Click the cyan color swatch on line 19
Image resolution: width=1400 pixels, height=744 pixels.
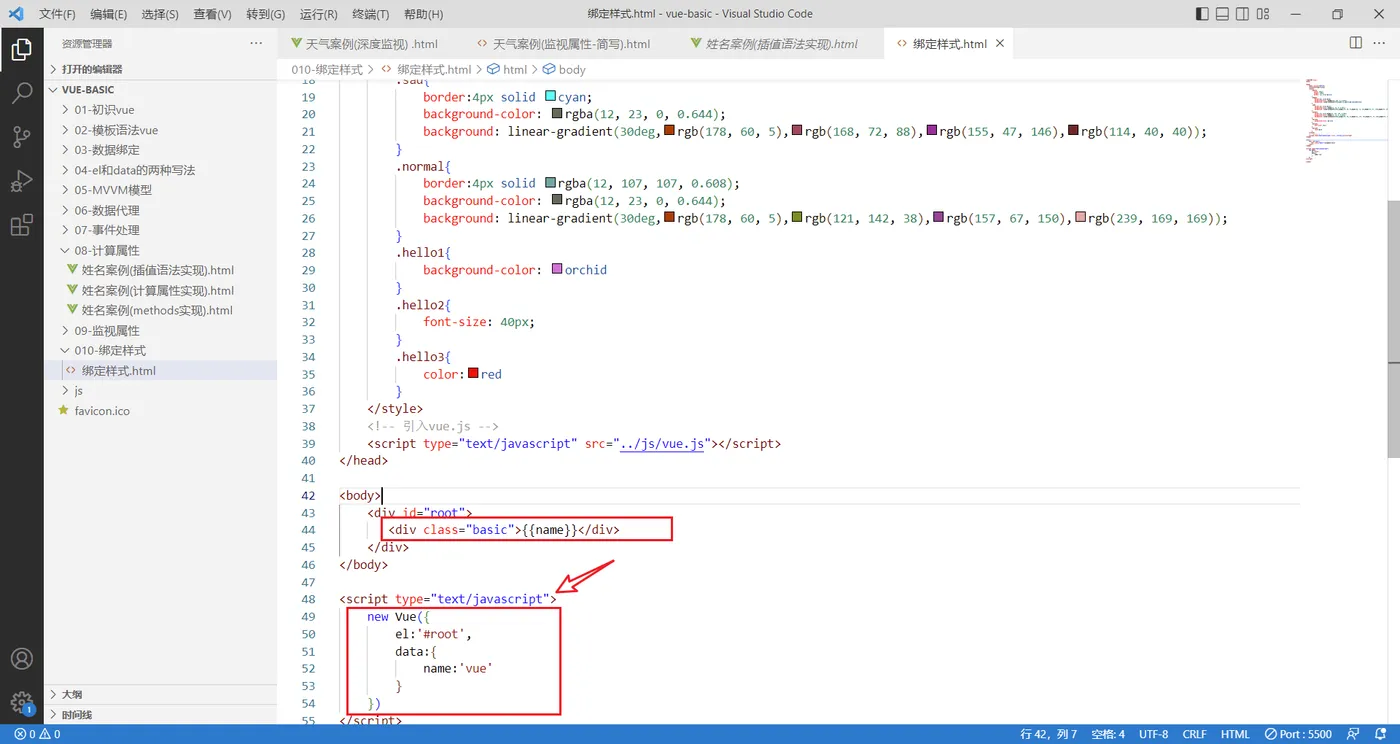(550, 97)
